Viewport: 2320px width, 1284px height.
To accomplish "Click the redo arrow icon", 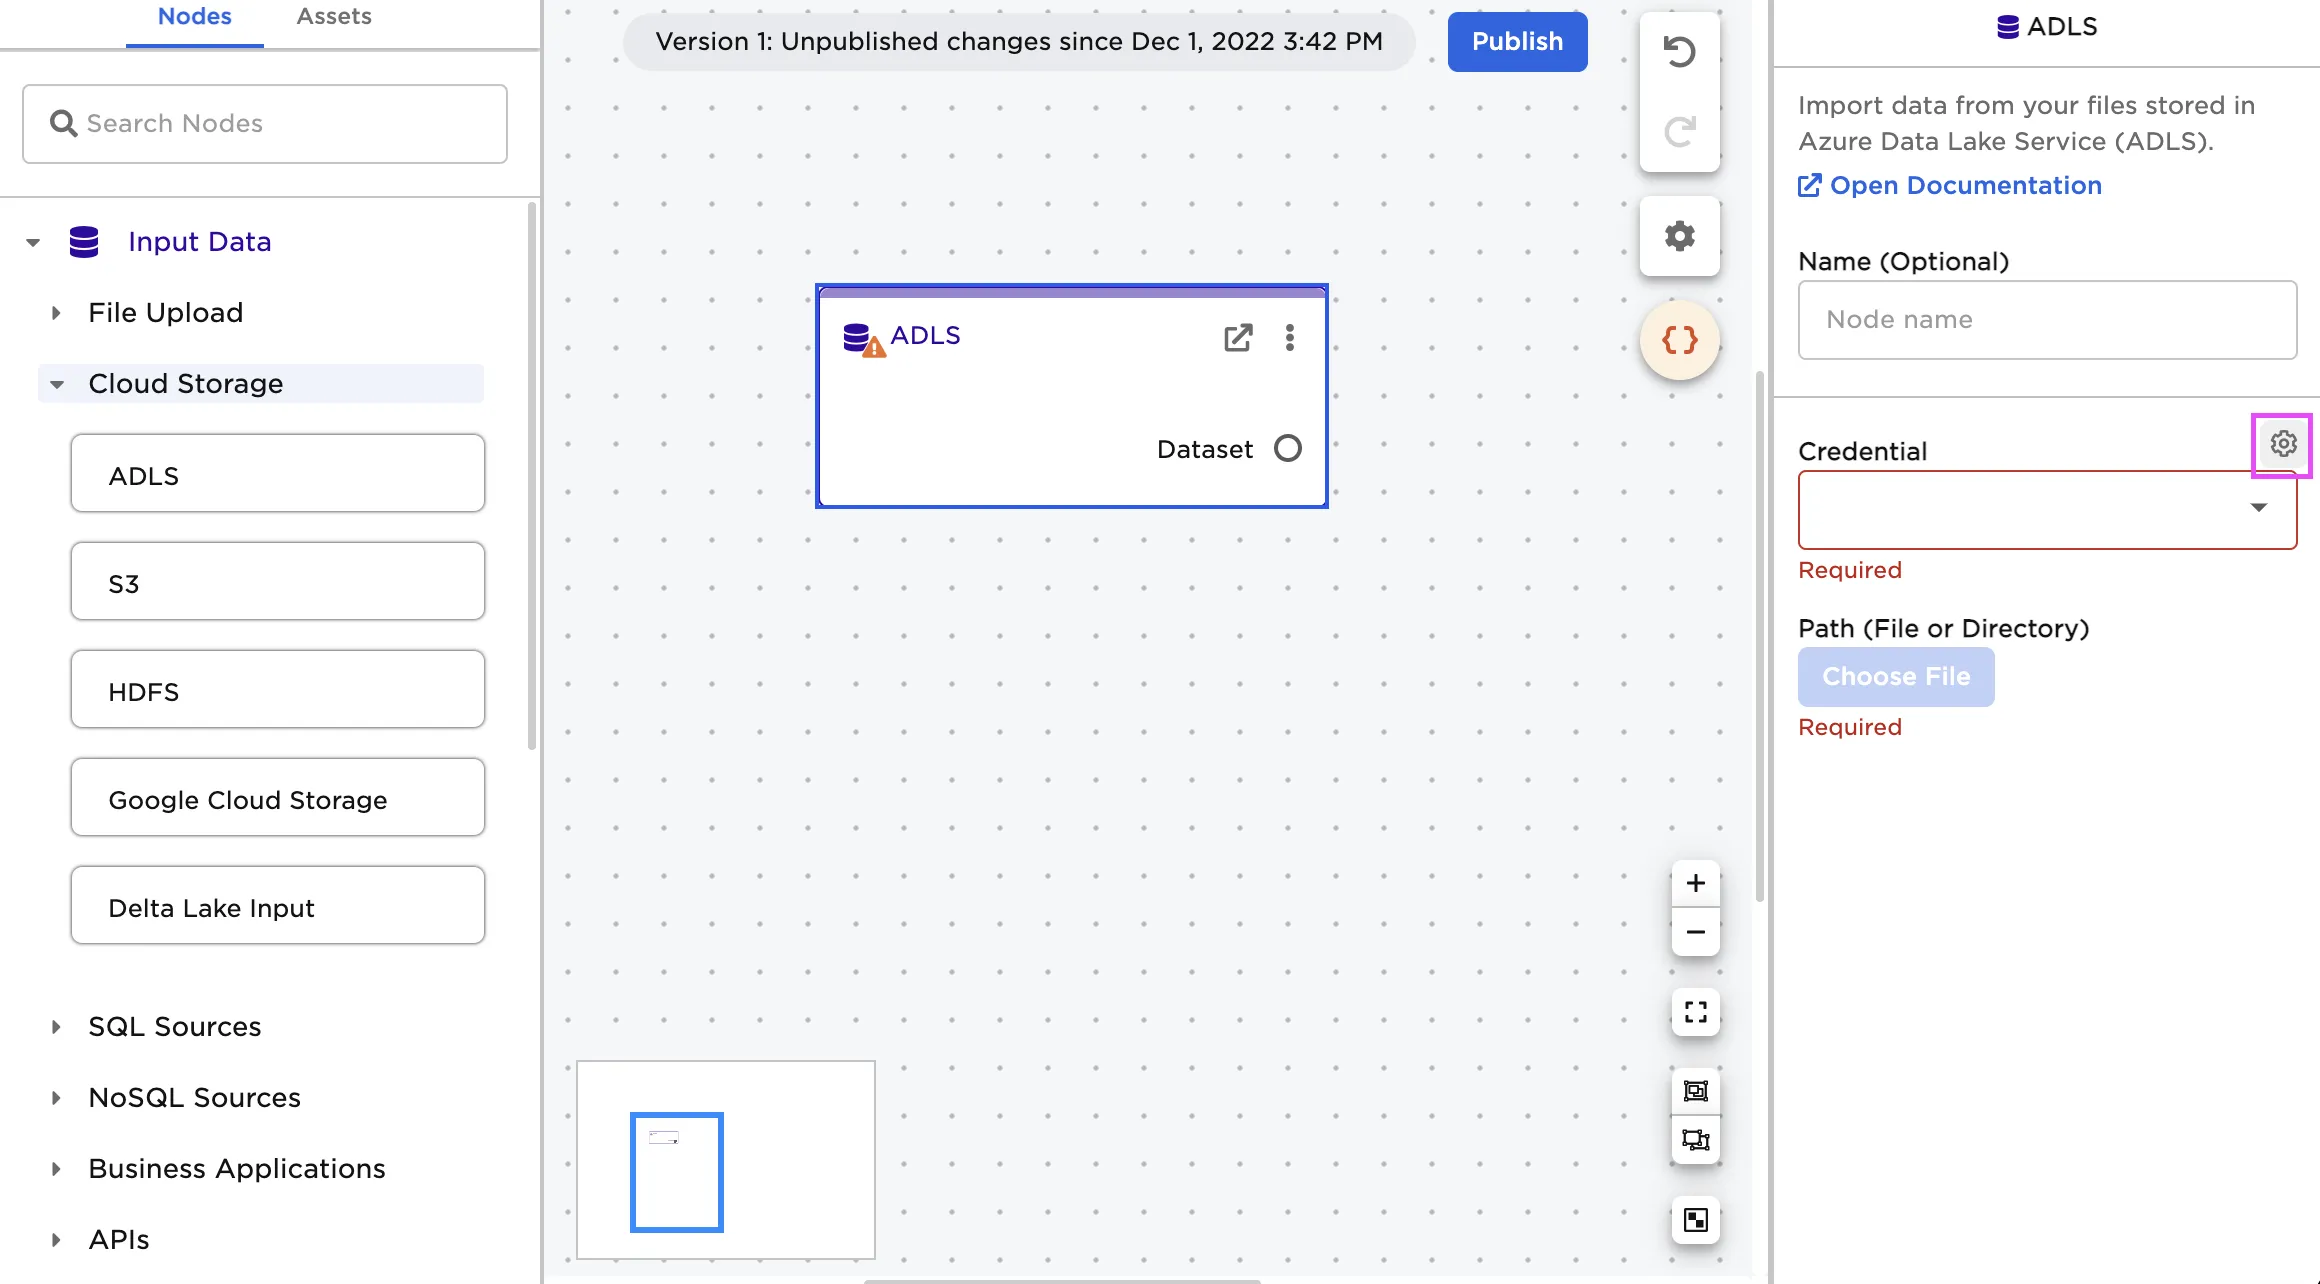I will [x=1679, y=131].
